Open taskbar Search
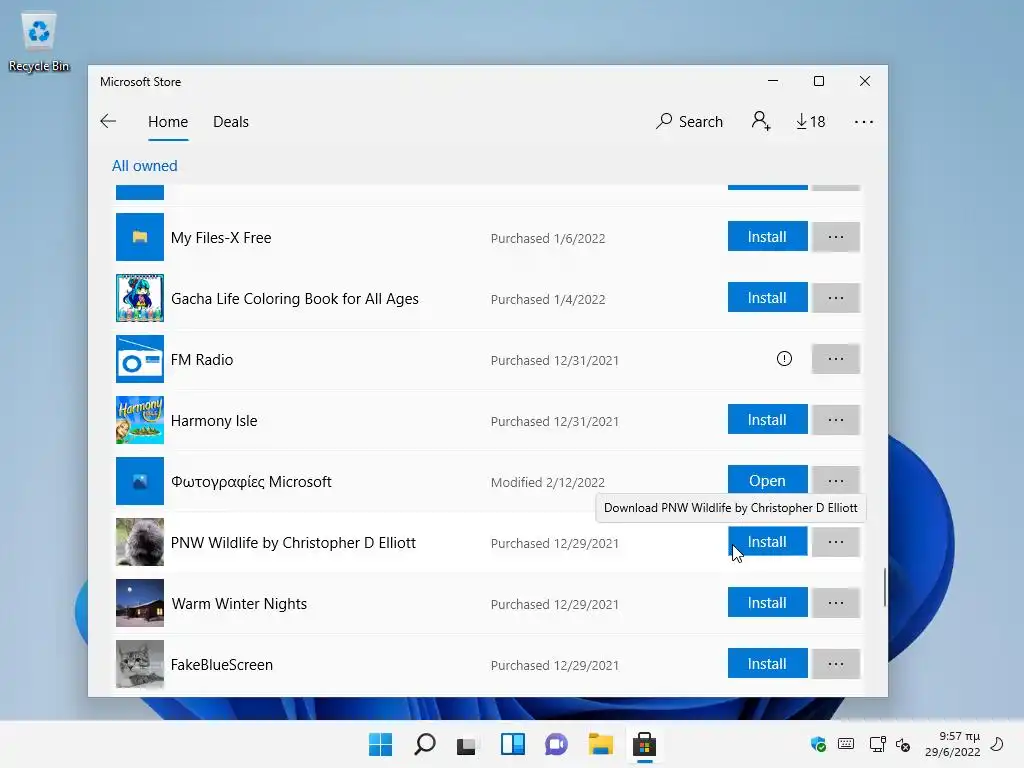Screen dimensions: 1024x768 424,744
